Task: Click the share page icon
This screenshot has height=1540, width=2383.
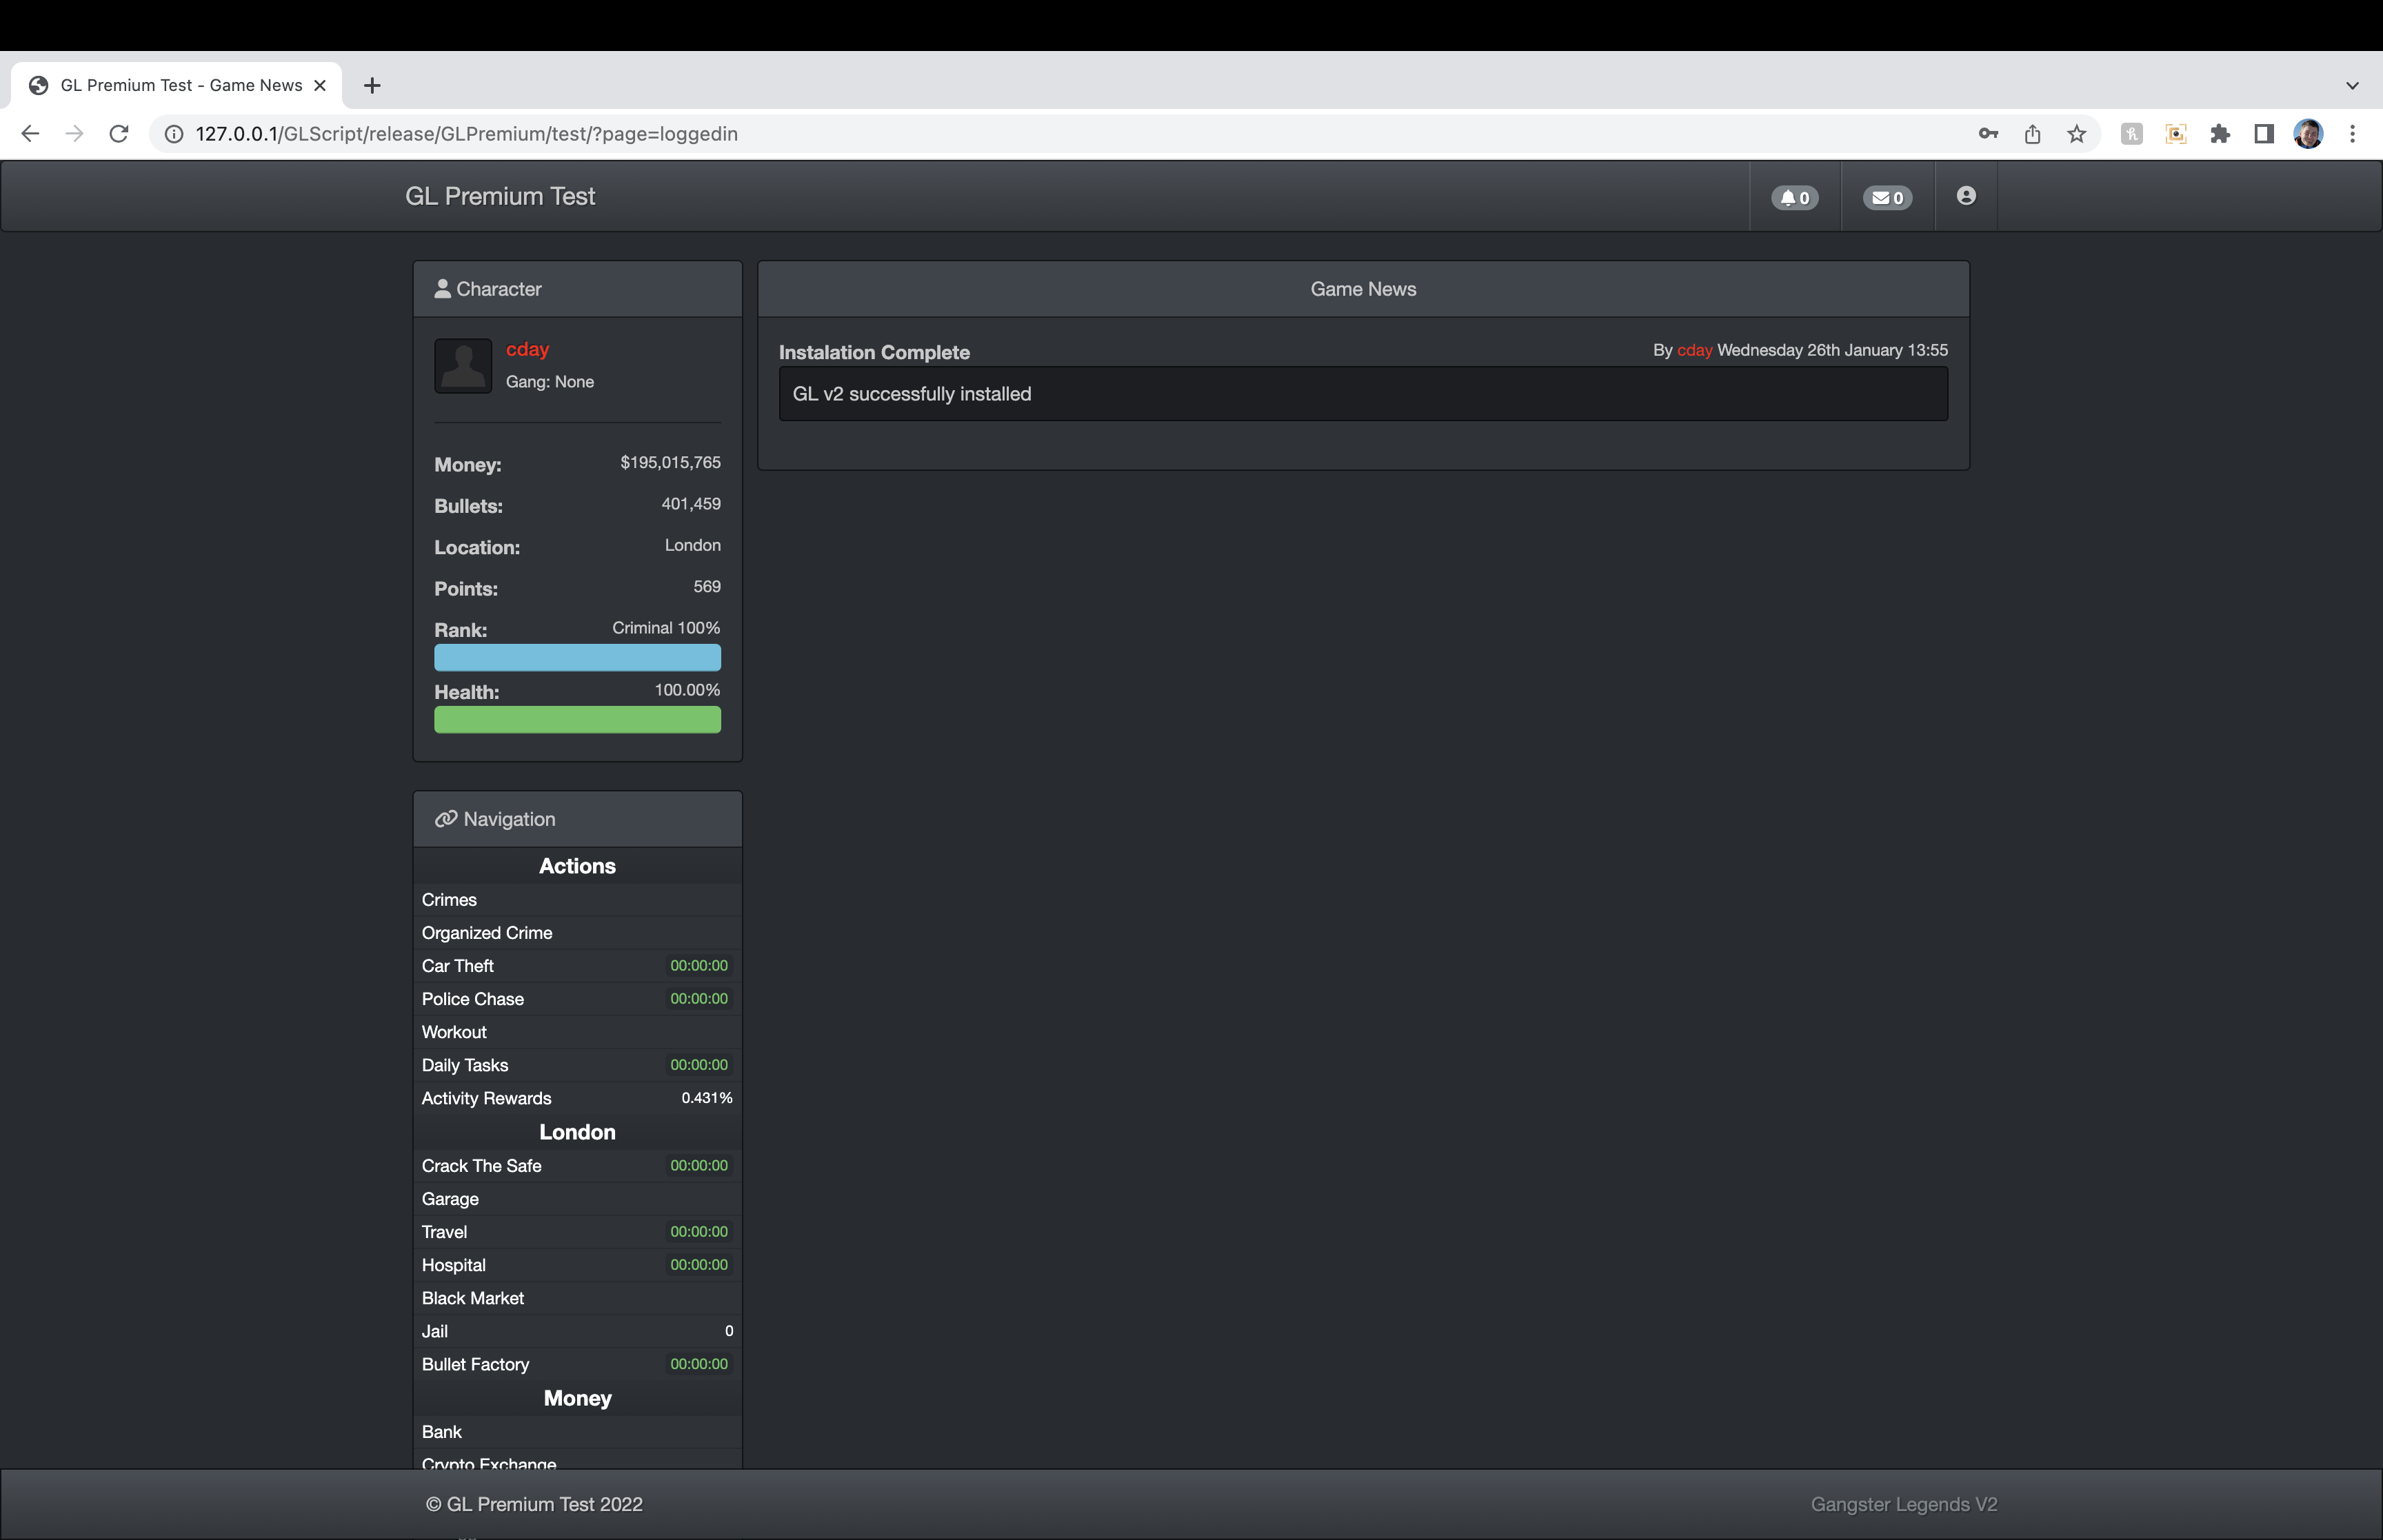Action: tap(2032, 133)
